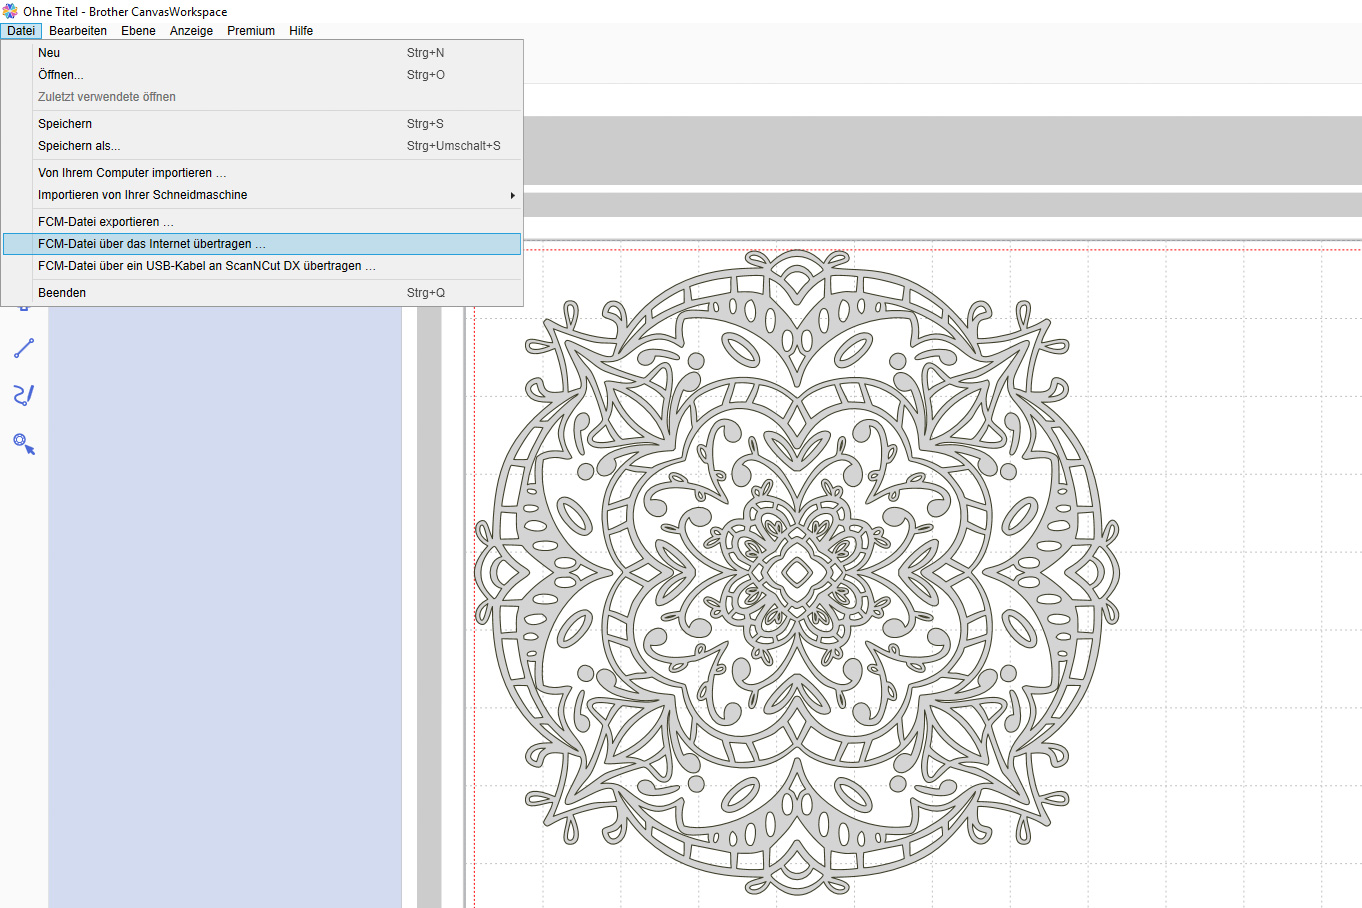Screen dimensions: 1362x908
Task: Choose 'FCM-Datei über das Internet übertragen …'
Action: tap(152, 244)
